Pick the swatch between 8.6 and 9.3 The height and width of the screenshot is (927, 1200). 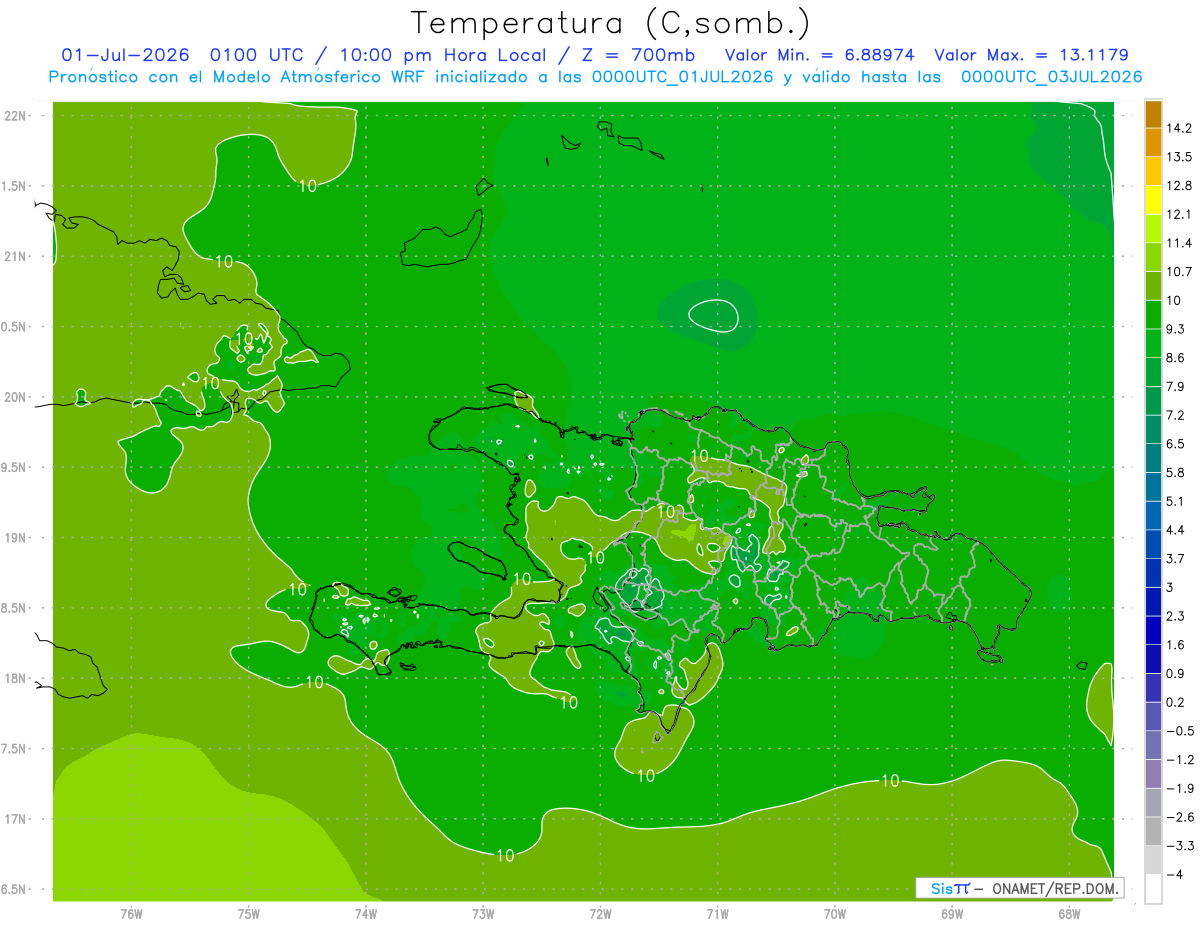[1153, 343]
